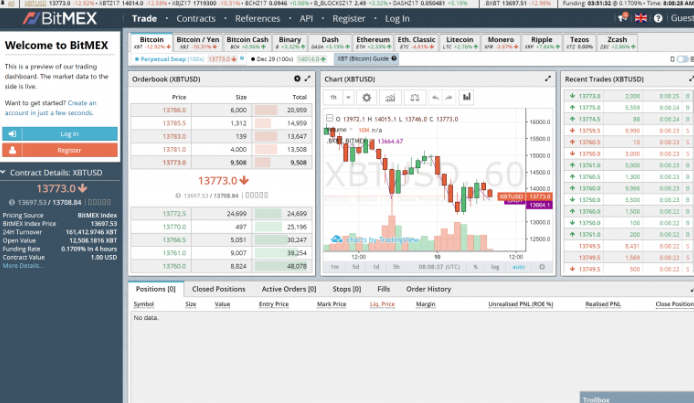The image size is (694, 403).
Task: Sort positions by Liq. Price column
Action: [x=382, y=304]
